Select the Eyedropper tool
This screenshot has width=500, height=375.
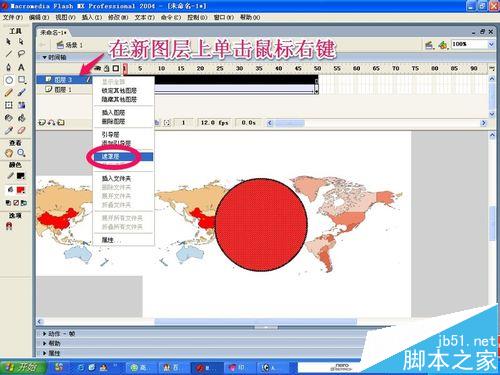(9, 130)
